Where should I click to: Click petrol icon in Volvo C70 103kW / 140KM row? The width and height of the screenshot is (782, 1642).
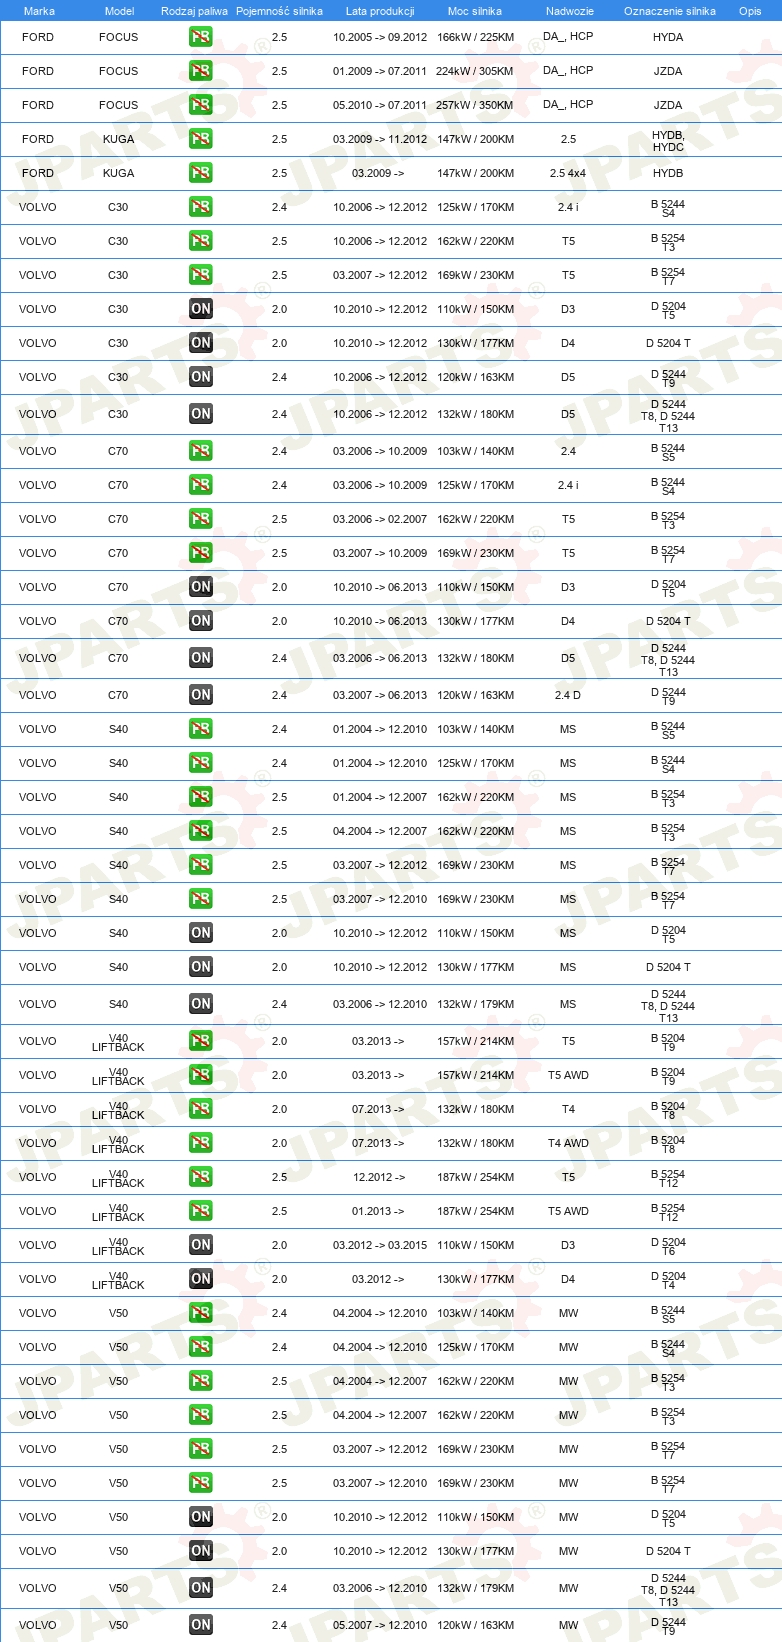tap(201, 451)
